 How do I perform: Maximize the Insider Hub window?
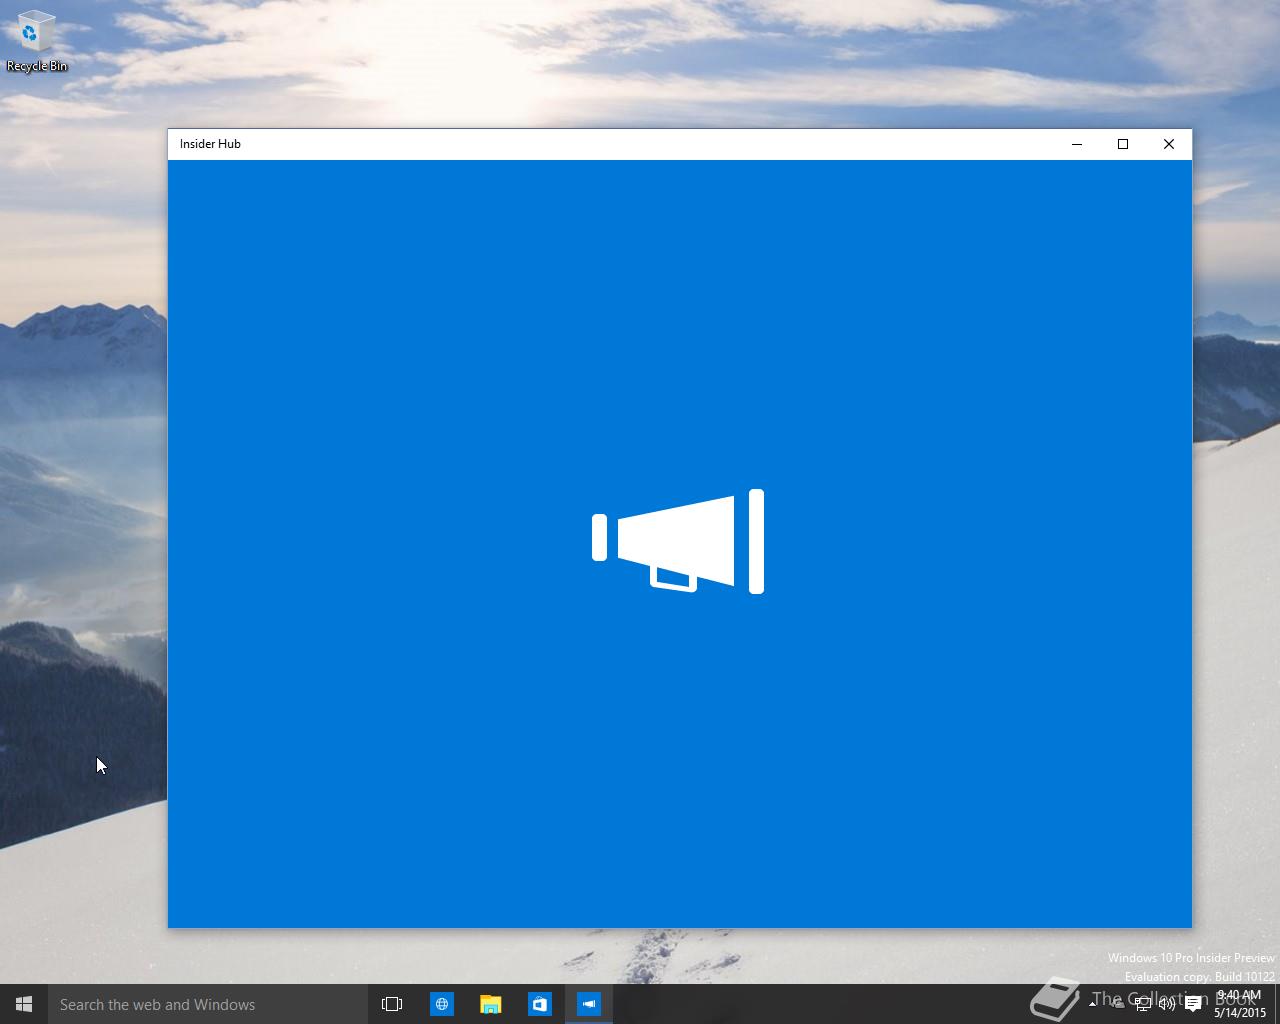click(x=1123, y=144)
